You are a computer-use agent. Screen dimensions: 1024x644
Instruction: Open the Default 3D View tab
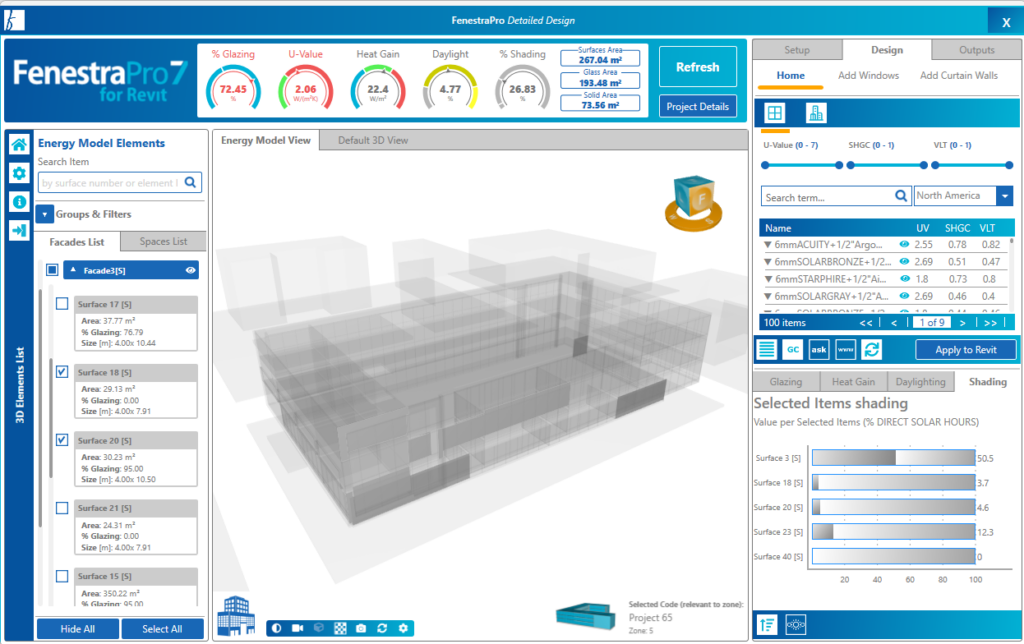(373, 140)
